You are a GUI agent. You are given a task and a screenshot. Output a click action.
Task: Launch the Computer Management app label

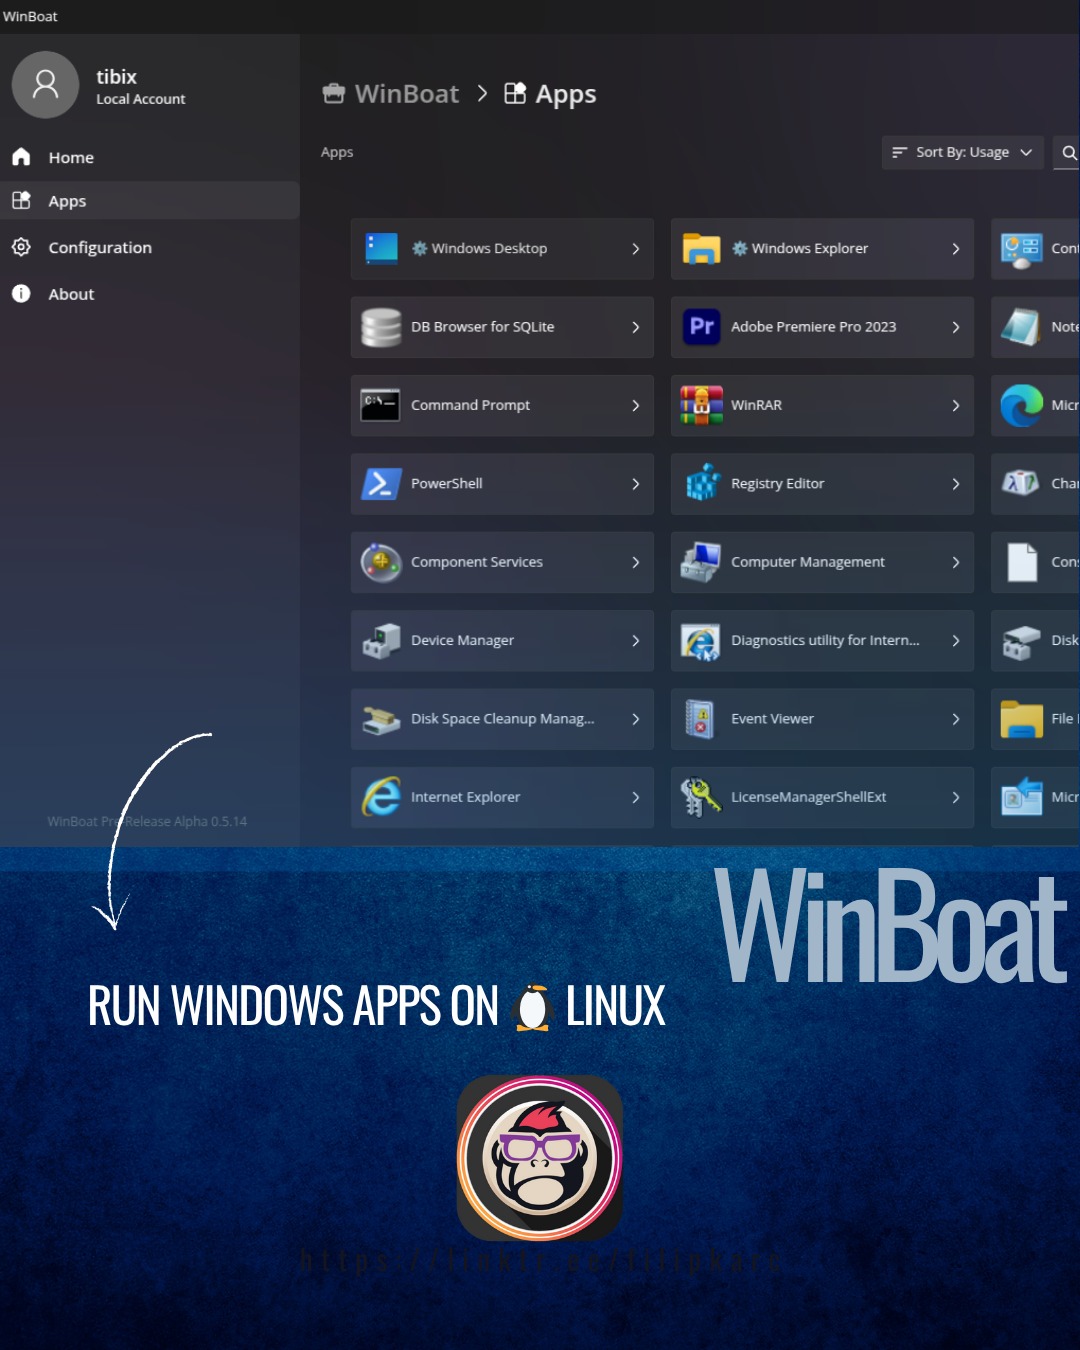[x=807, y=562]
